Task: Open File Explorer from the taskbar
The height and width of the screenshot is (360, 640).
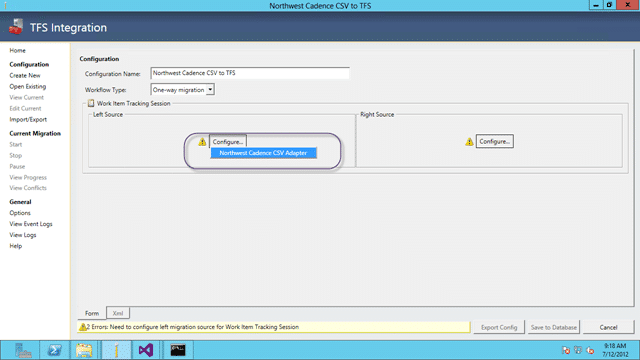Action: click(x=84, y=350)
